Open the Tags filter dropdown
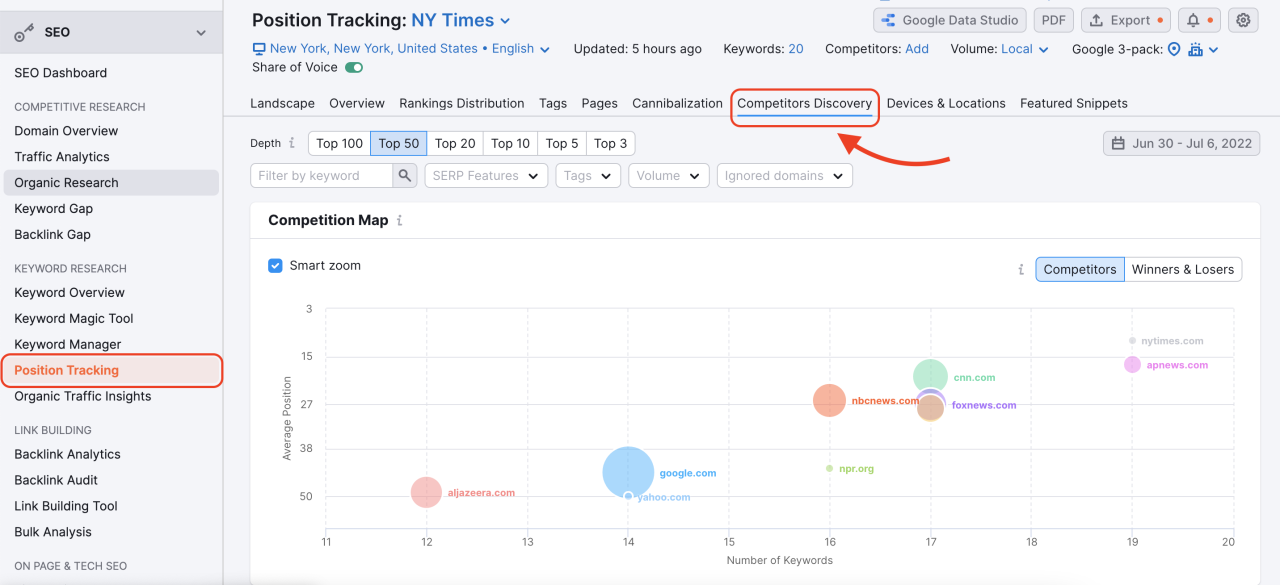Image resolution: width=1280 pixels, height=585 pixels. click(588, 176)
